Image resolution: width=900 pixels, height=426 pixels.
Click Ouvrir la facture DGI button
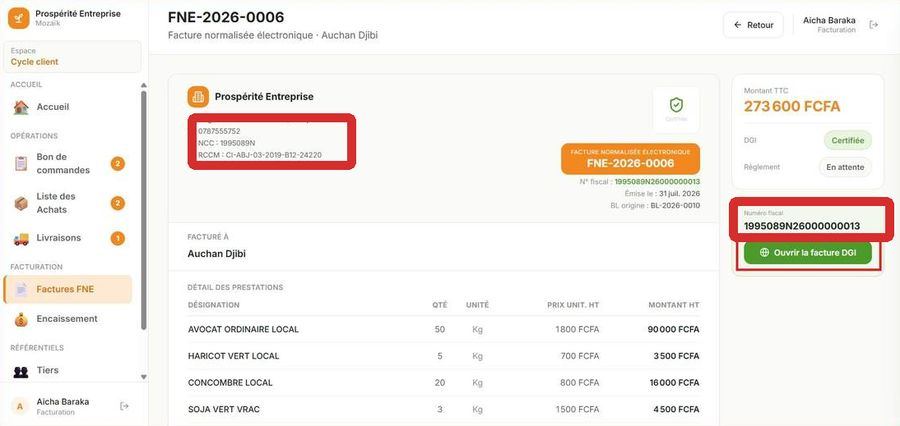point(808,253)
